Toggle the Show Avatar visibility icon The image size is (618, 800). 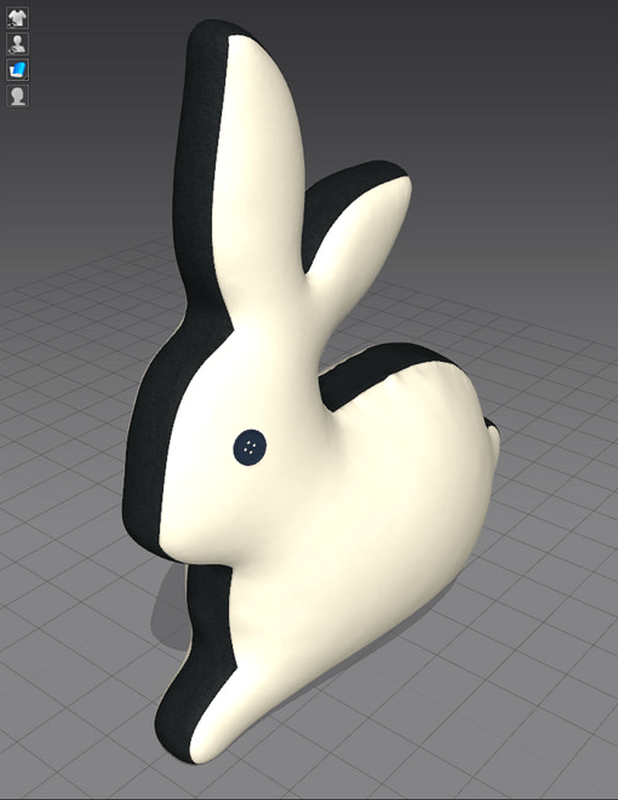[18, 44]
